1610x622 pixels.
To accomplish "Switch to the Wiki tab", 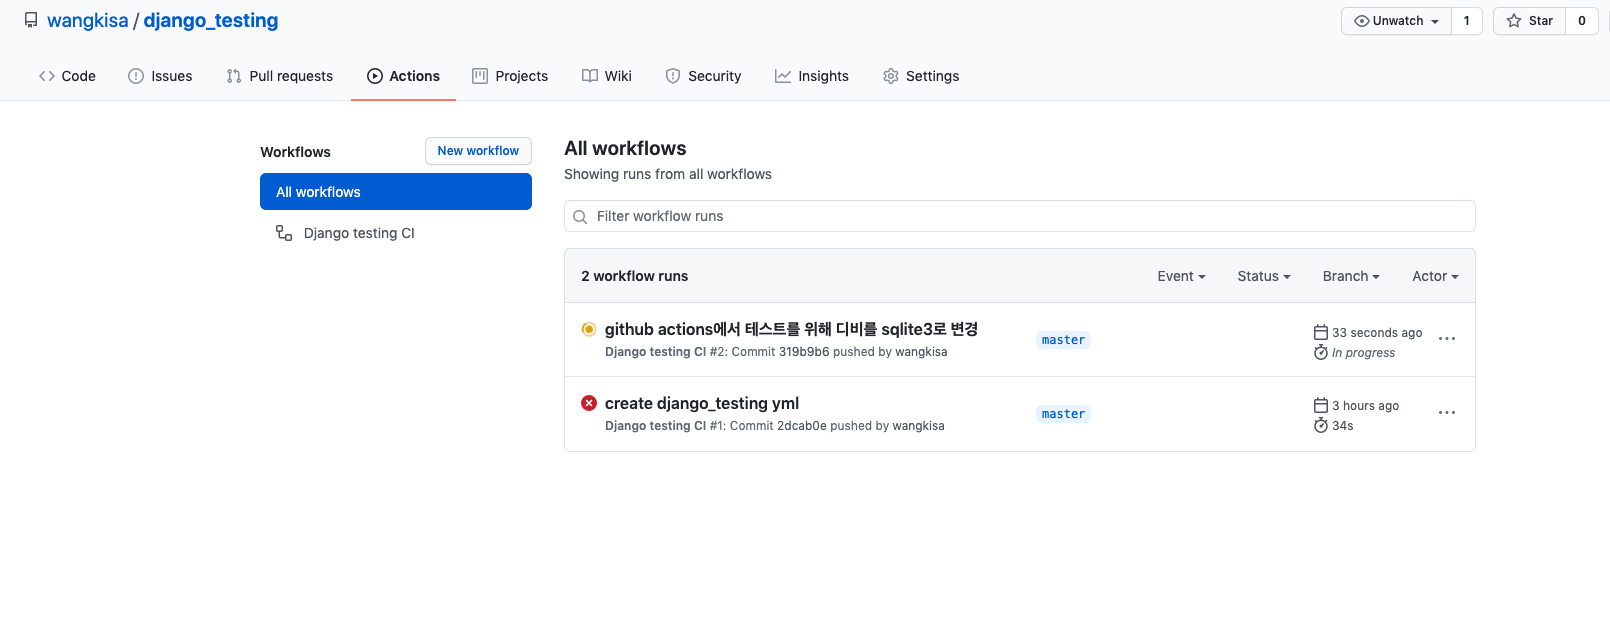I will (607, 76).
